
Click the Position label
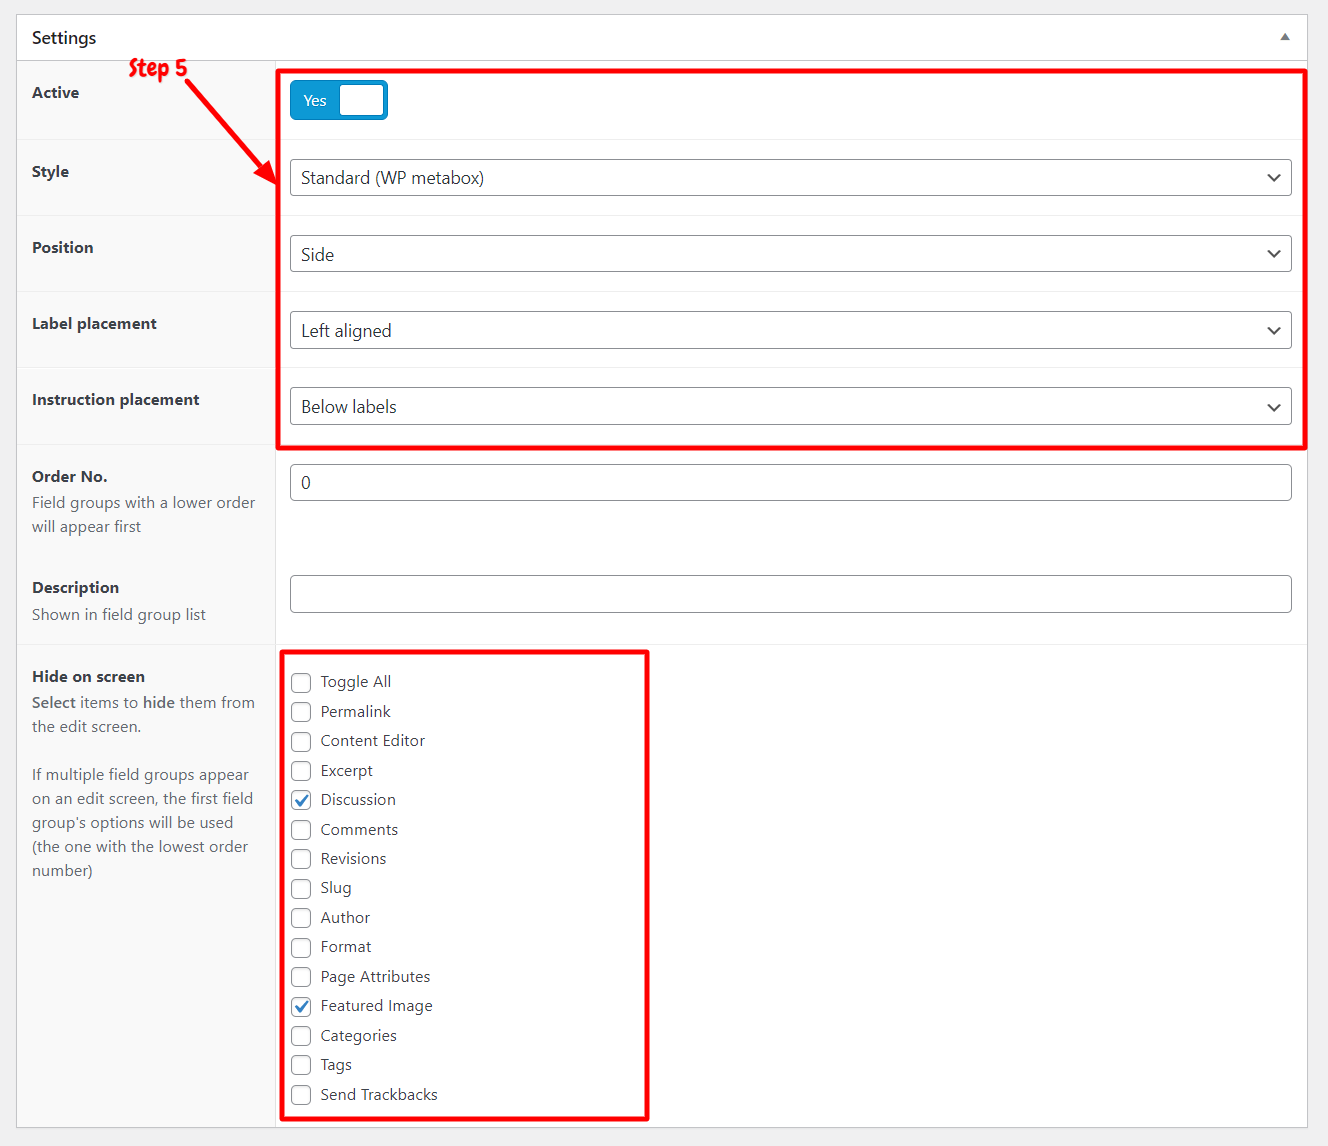(63, 248)
